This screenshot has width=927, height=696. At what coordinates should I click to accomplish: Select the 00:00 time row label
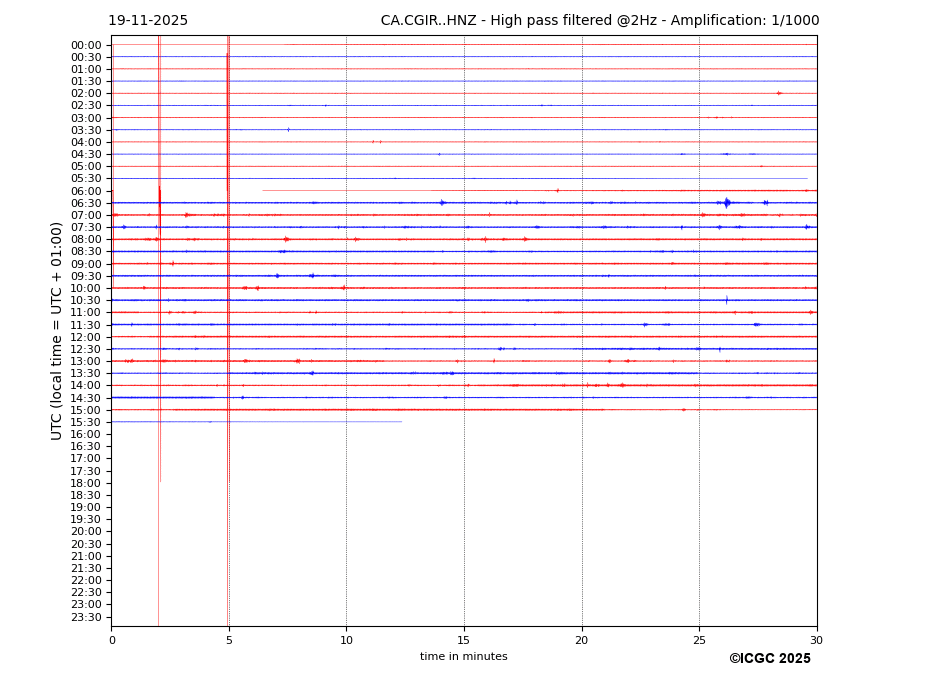[x=86, y=45]
